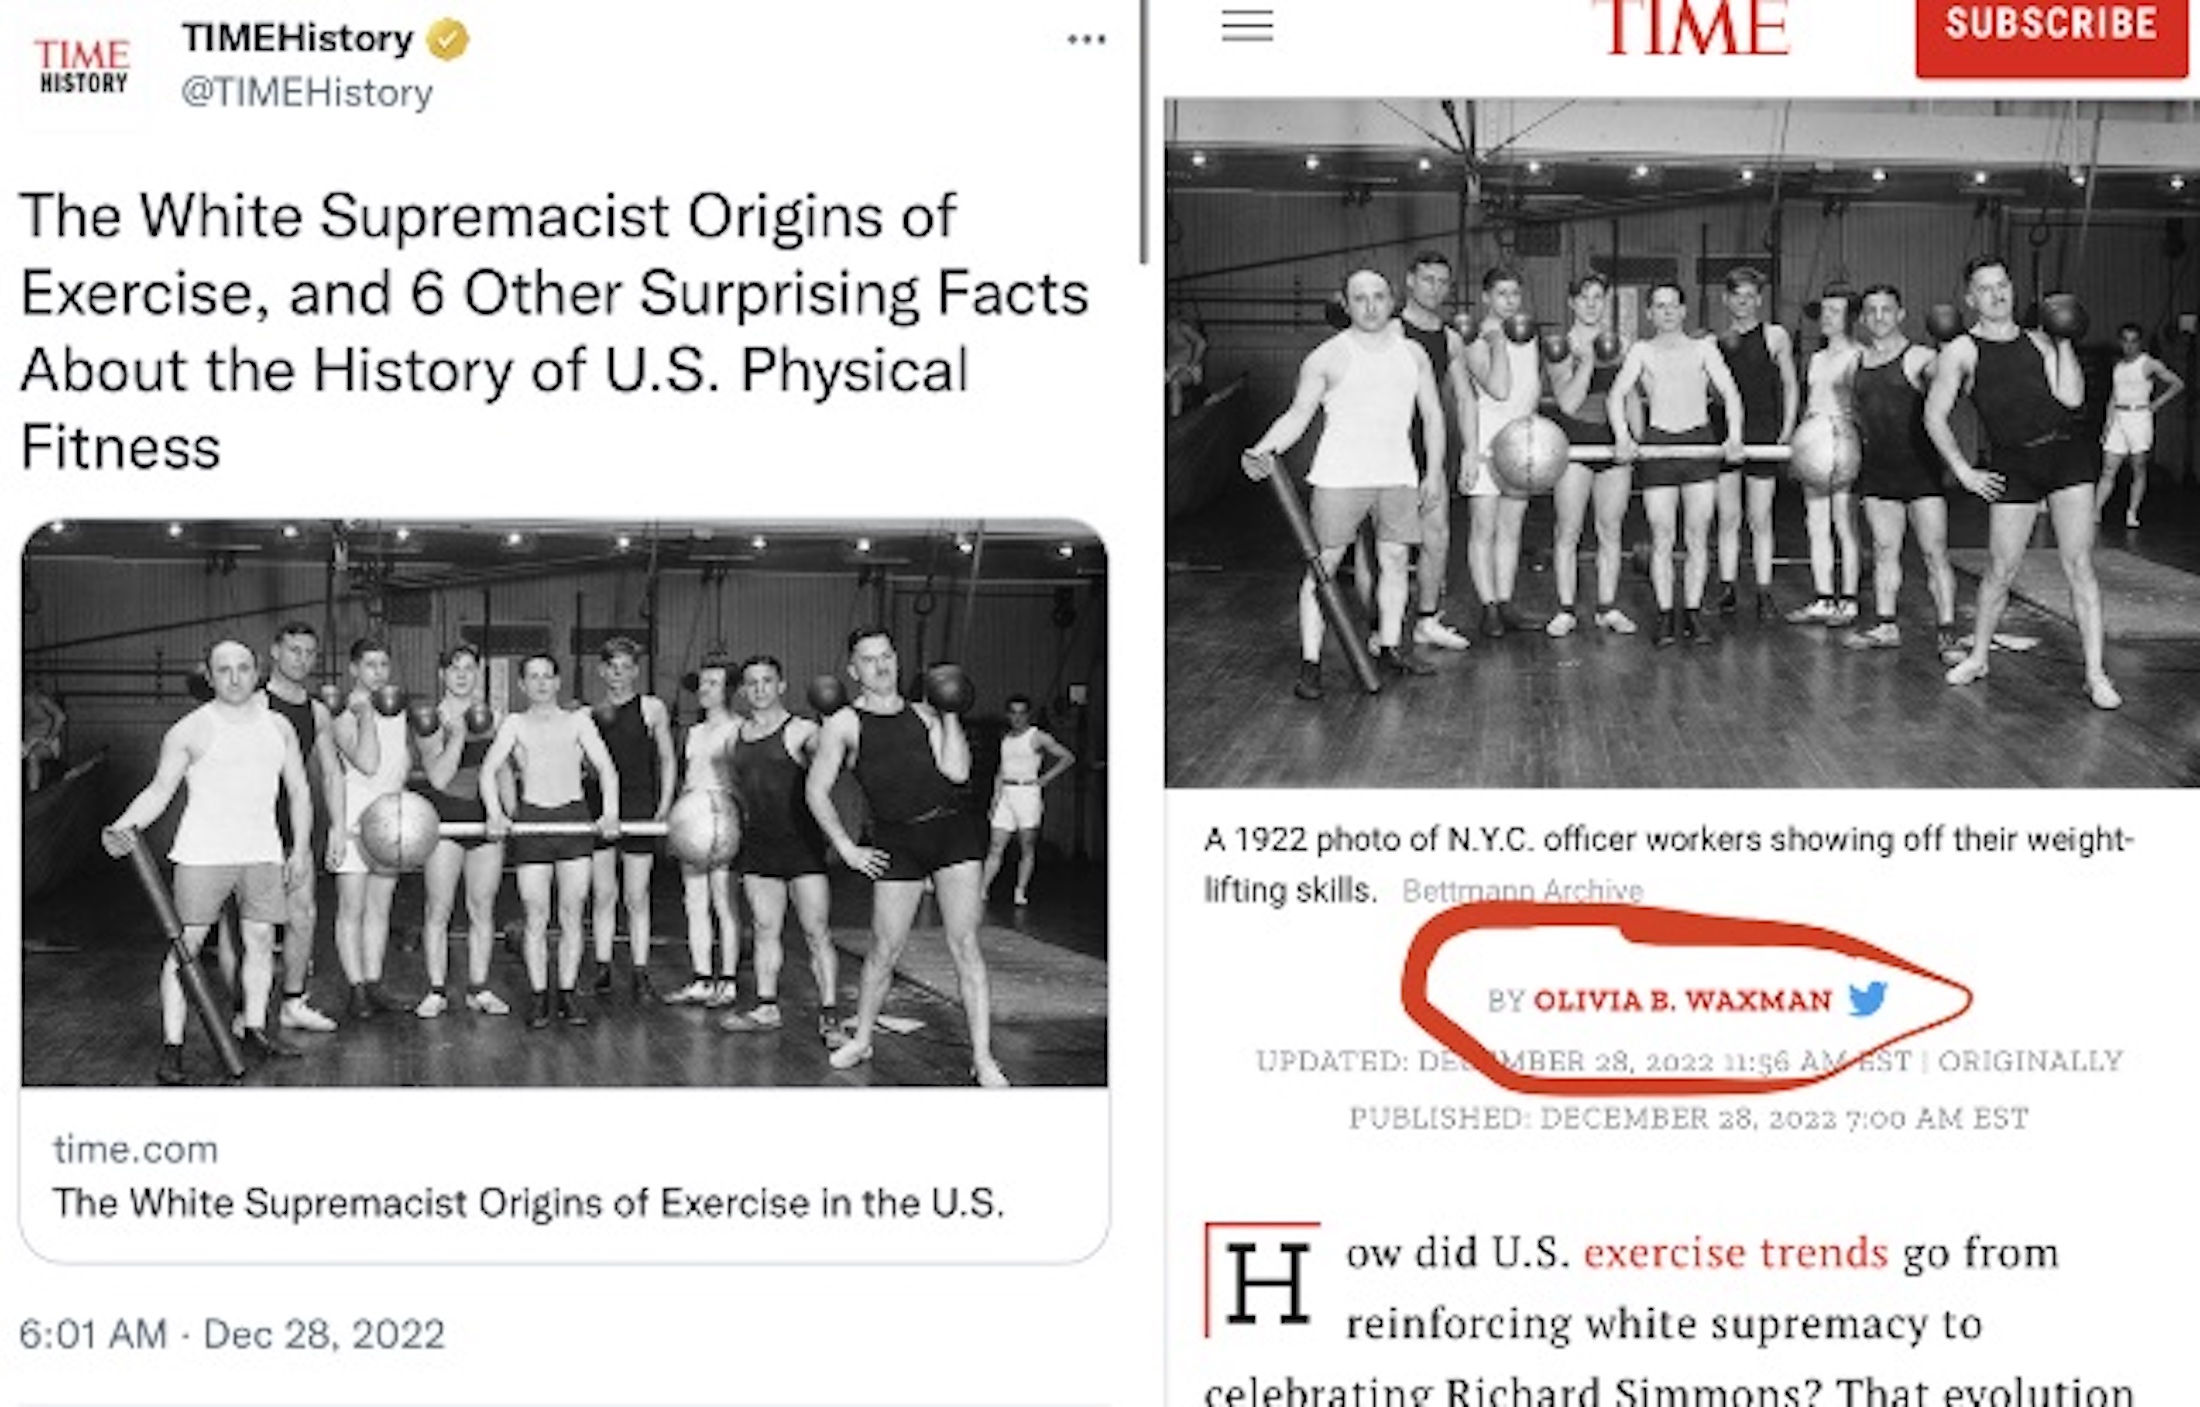Click the gold verified badge
The width and height of the screenshot is (2200, 1407).
[x=448, y=40]
